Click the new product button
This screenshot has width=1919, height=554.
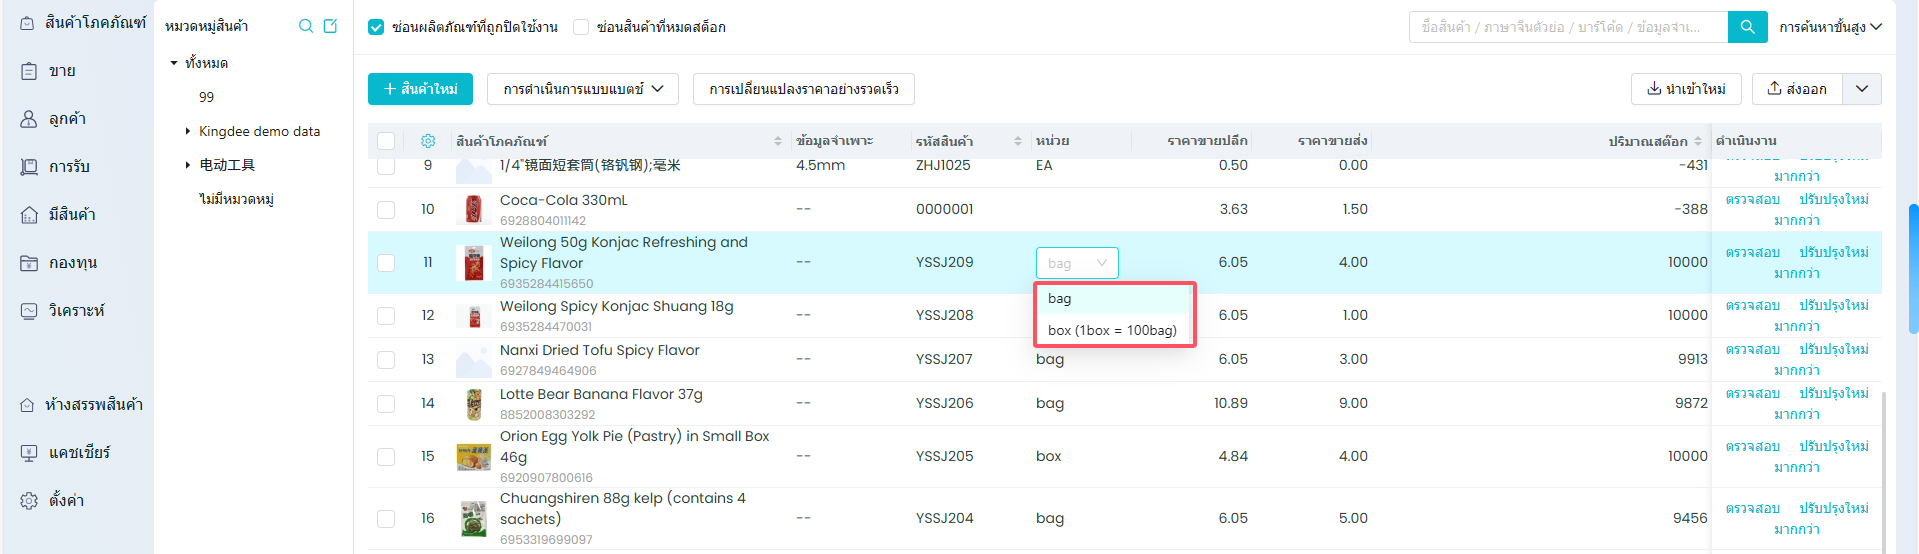420,89
